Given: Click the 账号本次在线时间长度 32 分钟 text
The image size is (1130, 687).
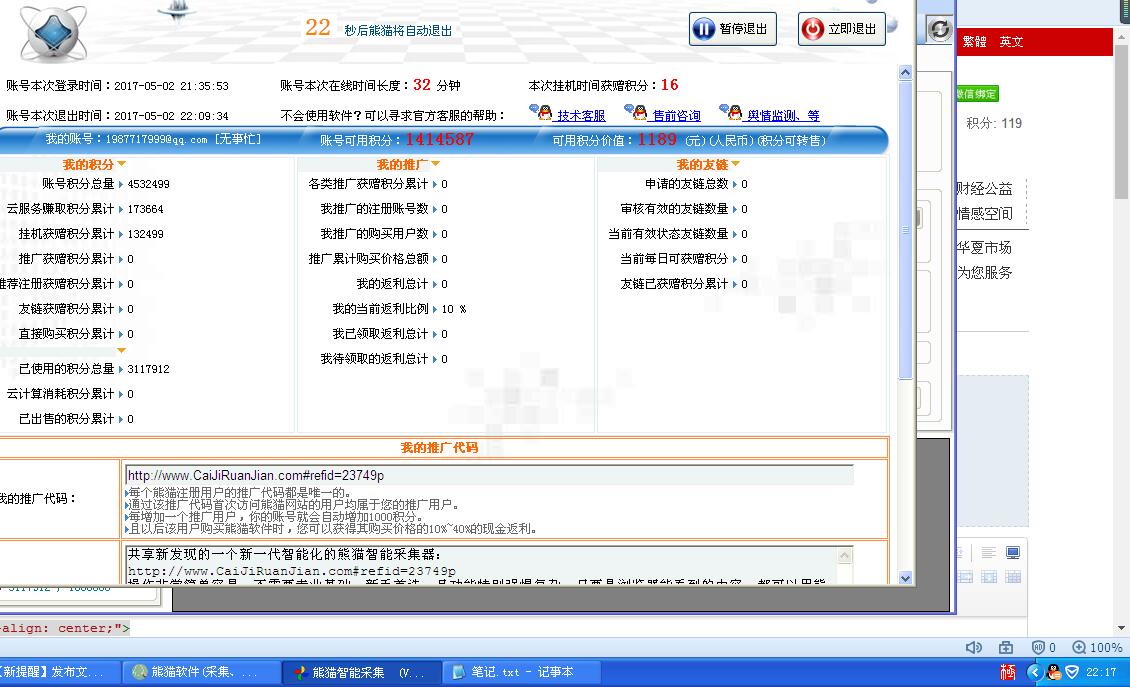Looking at the screenshot, I should 370,85.
